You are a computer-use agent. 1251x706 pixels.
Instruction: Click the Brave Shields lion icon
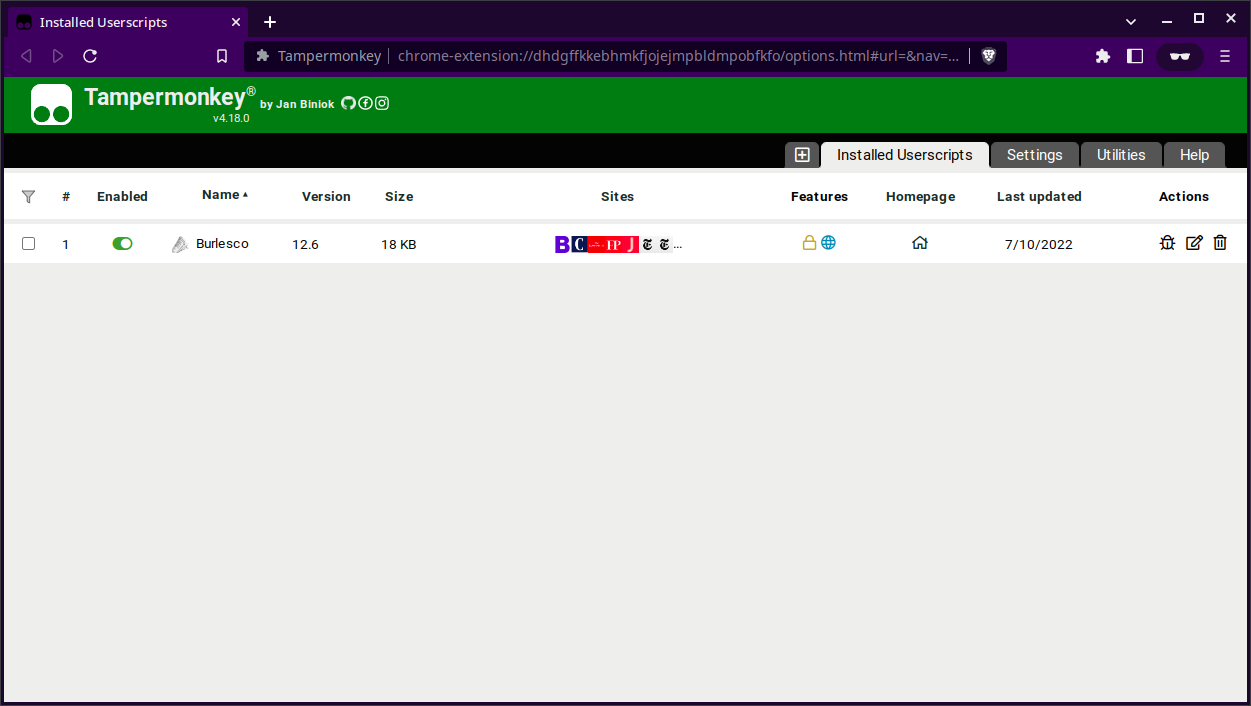pos(988,56)
